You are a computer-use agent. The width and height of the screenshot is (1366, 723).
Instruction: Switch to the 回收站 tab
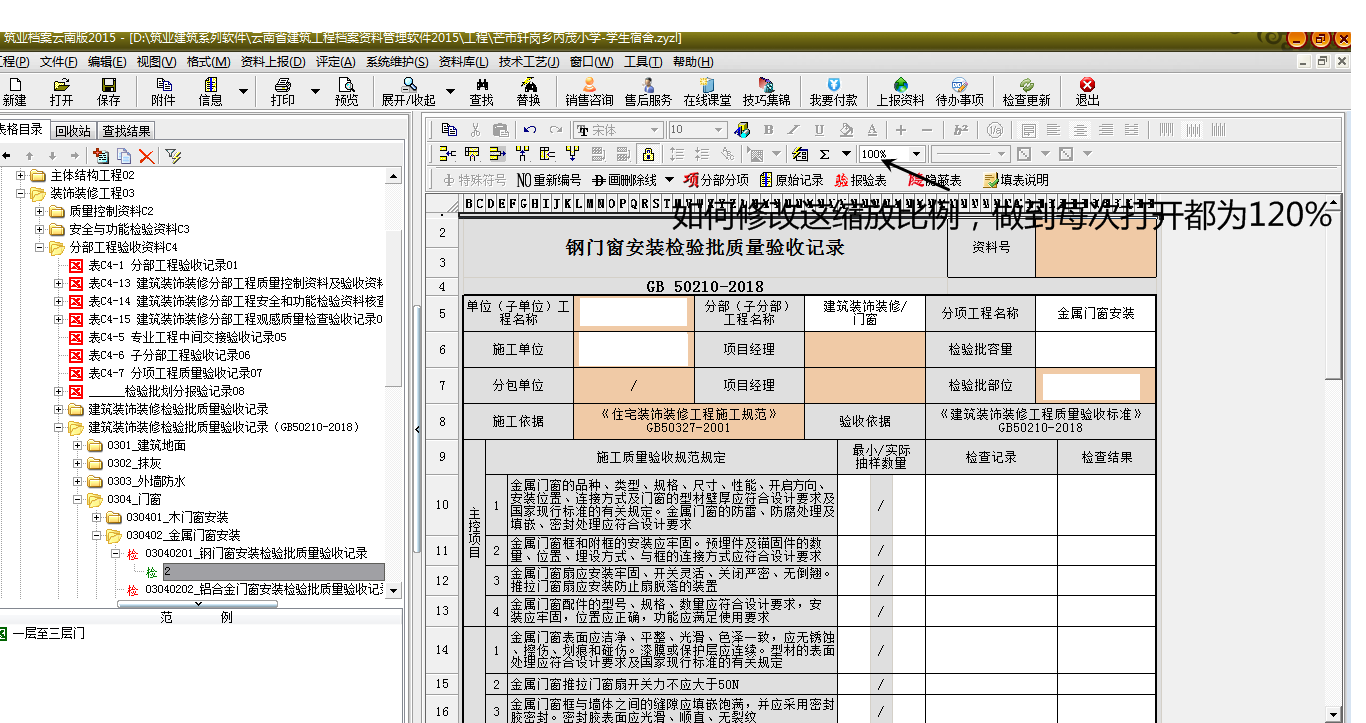point(73,130)
